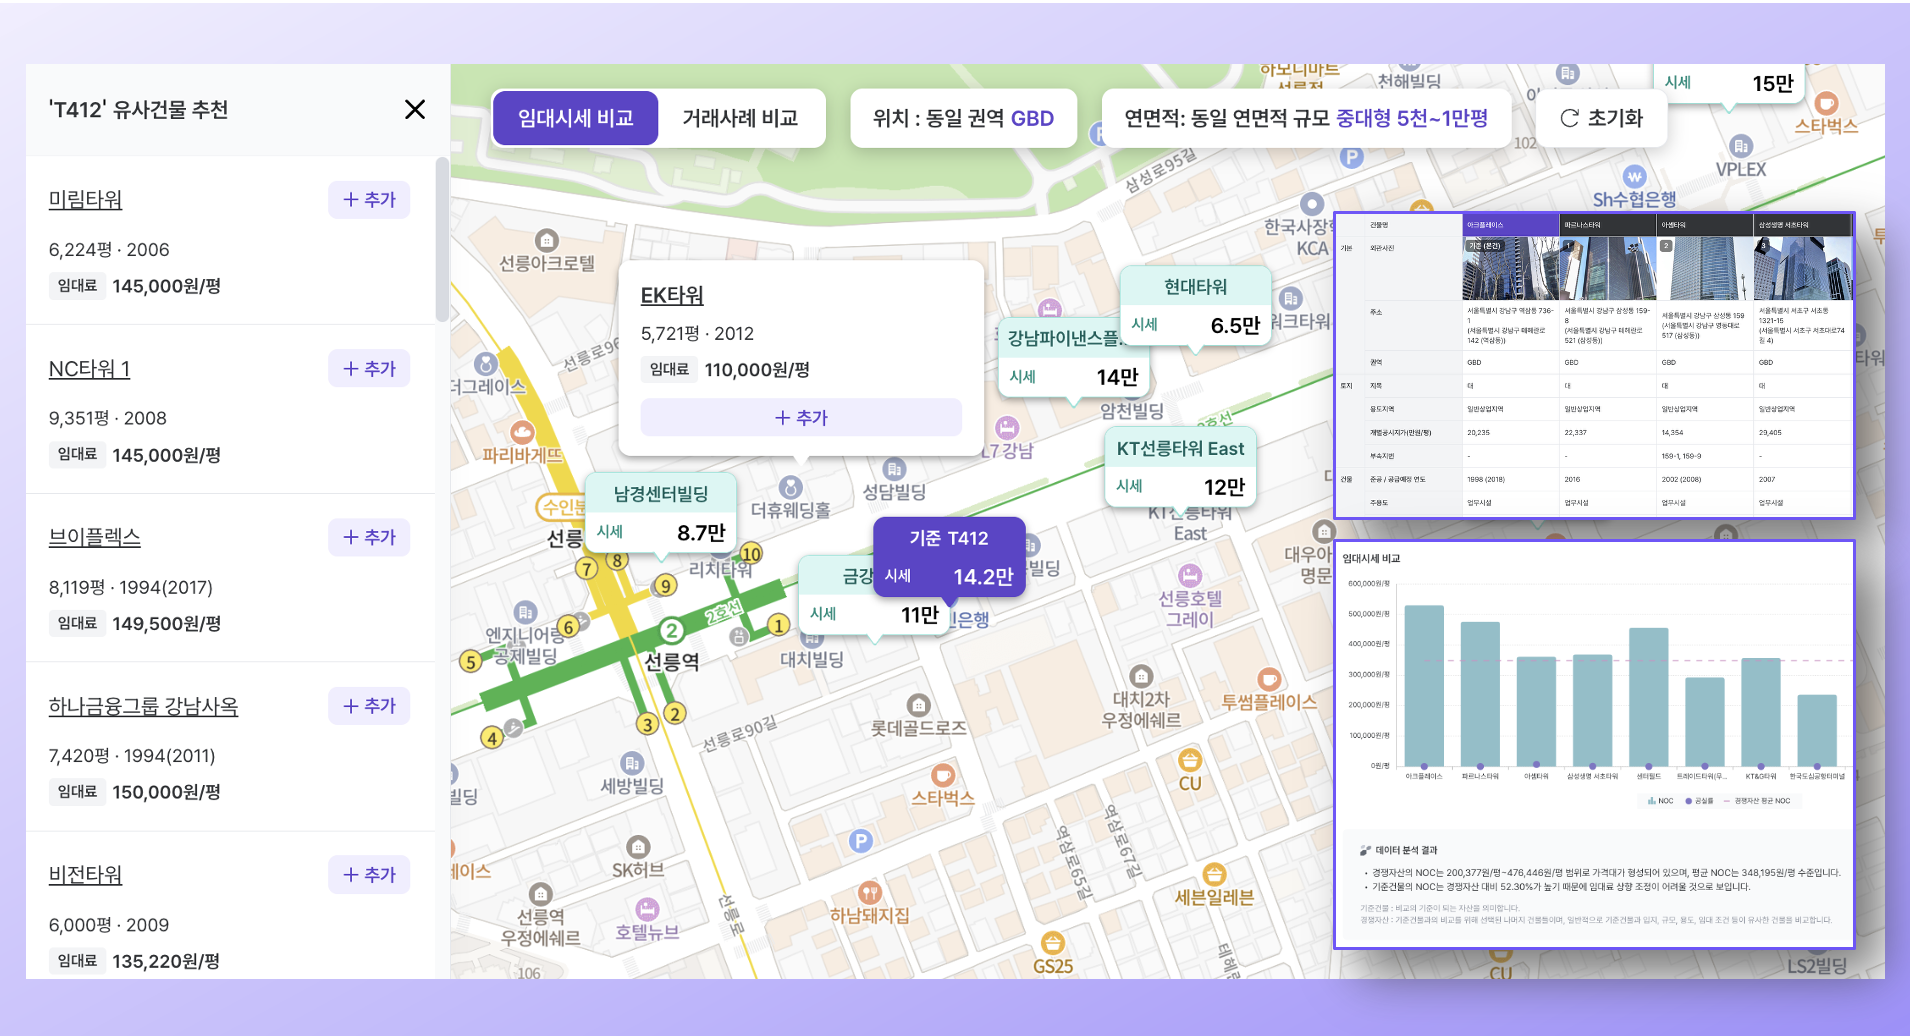Click subway exit 4 marker

click(491, 738)
